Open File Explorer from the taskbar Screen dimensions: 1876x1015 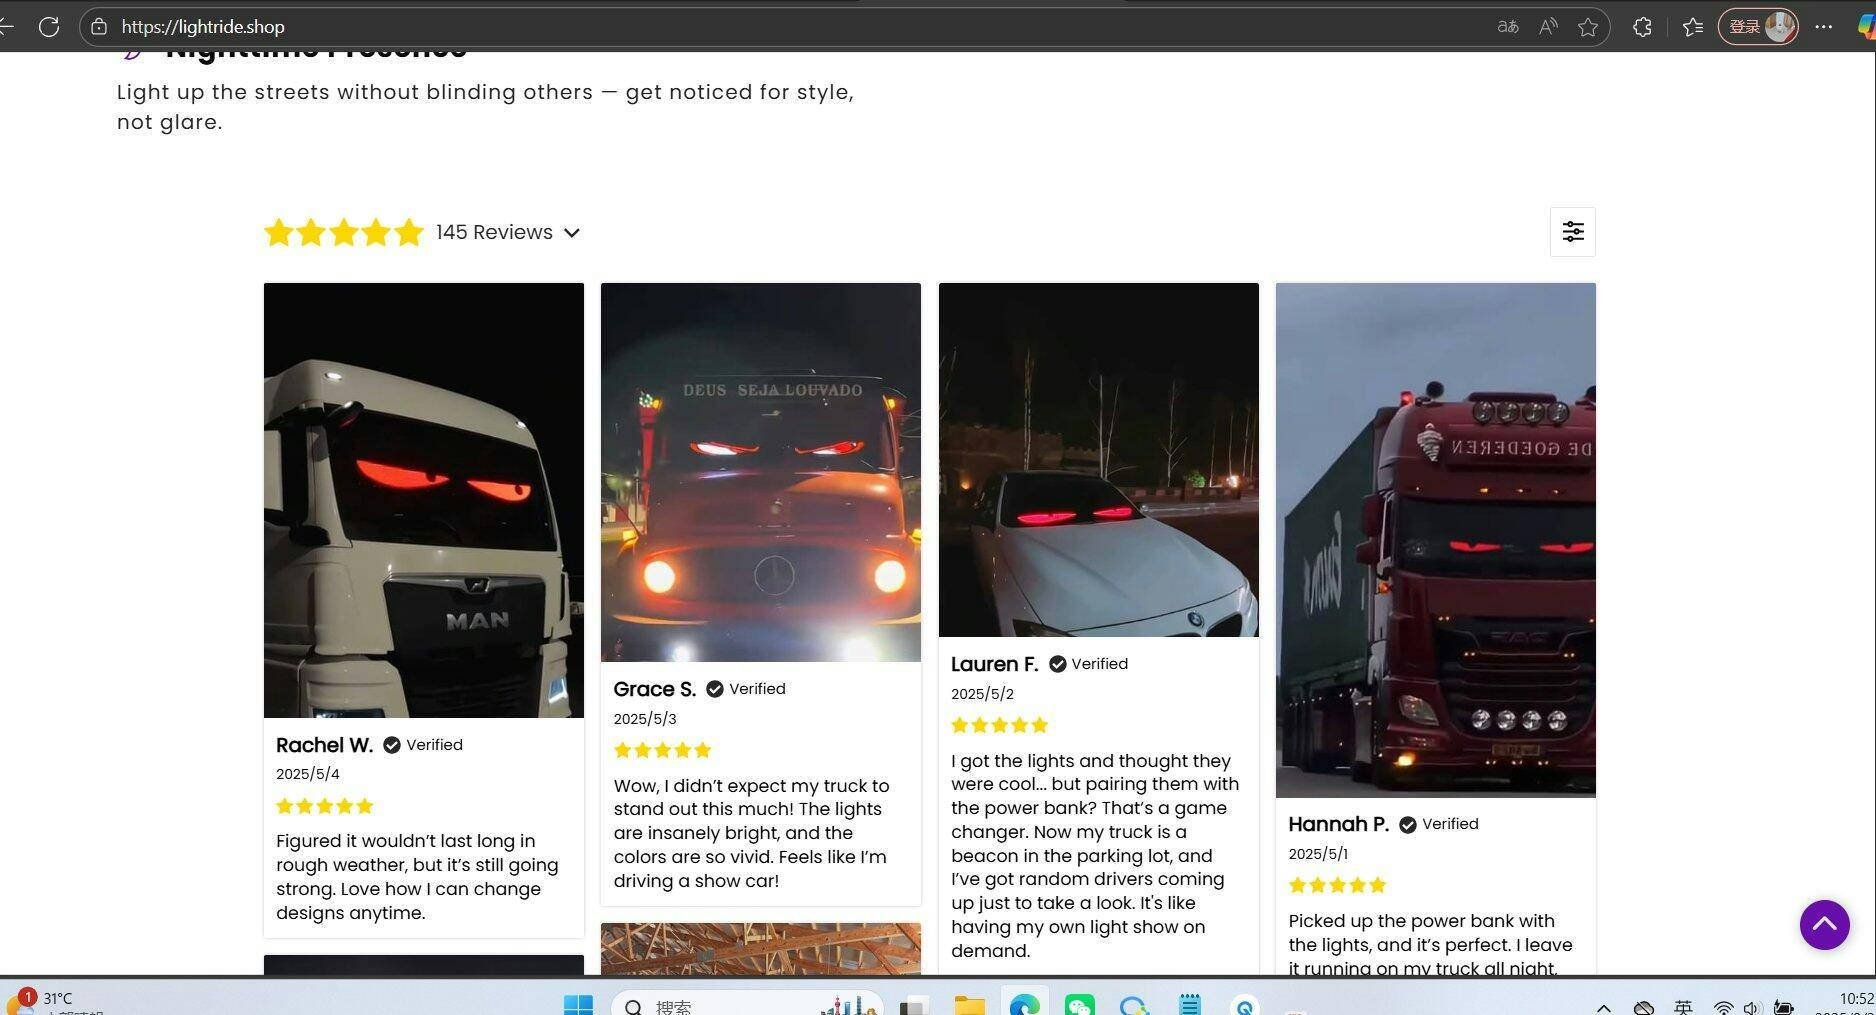(968, 1004)
